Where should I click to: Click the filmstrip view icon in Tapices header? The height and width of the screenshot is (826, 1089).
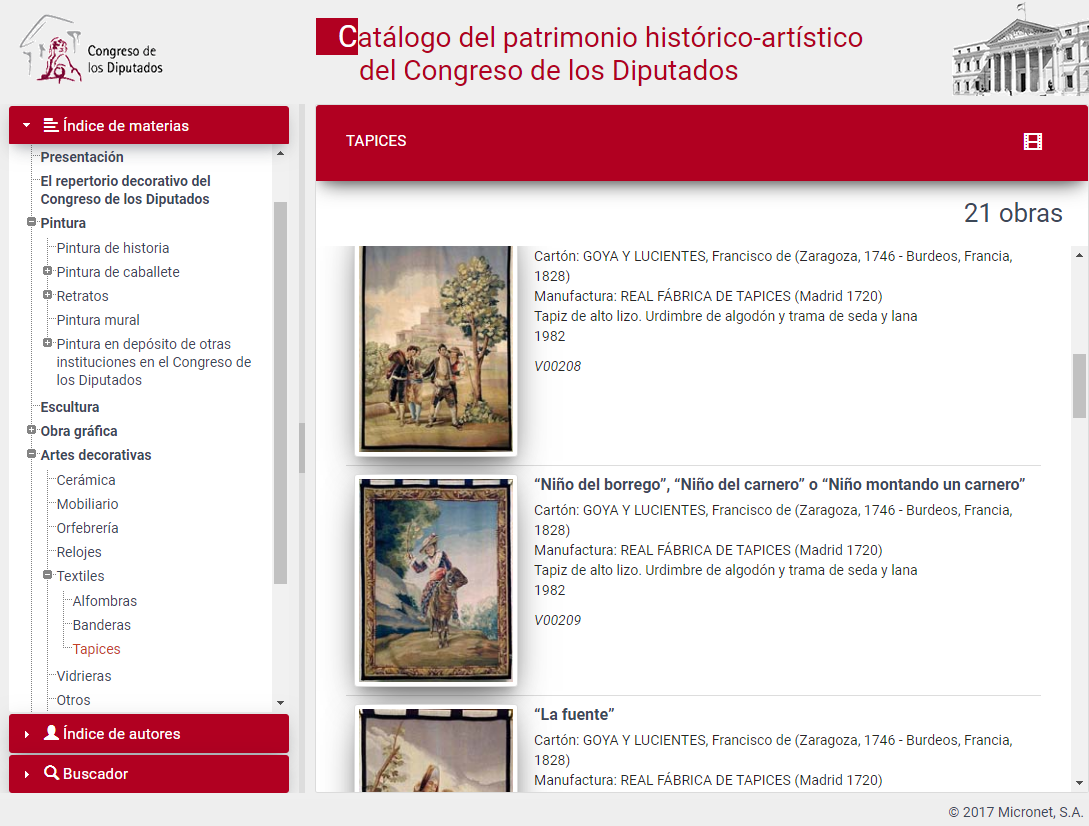pyautogui.click(x=1033, y=142)
